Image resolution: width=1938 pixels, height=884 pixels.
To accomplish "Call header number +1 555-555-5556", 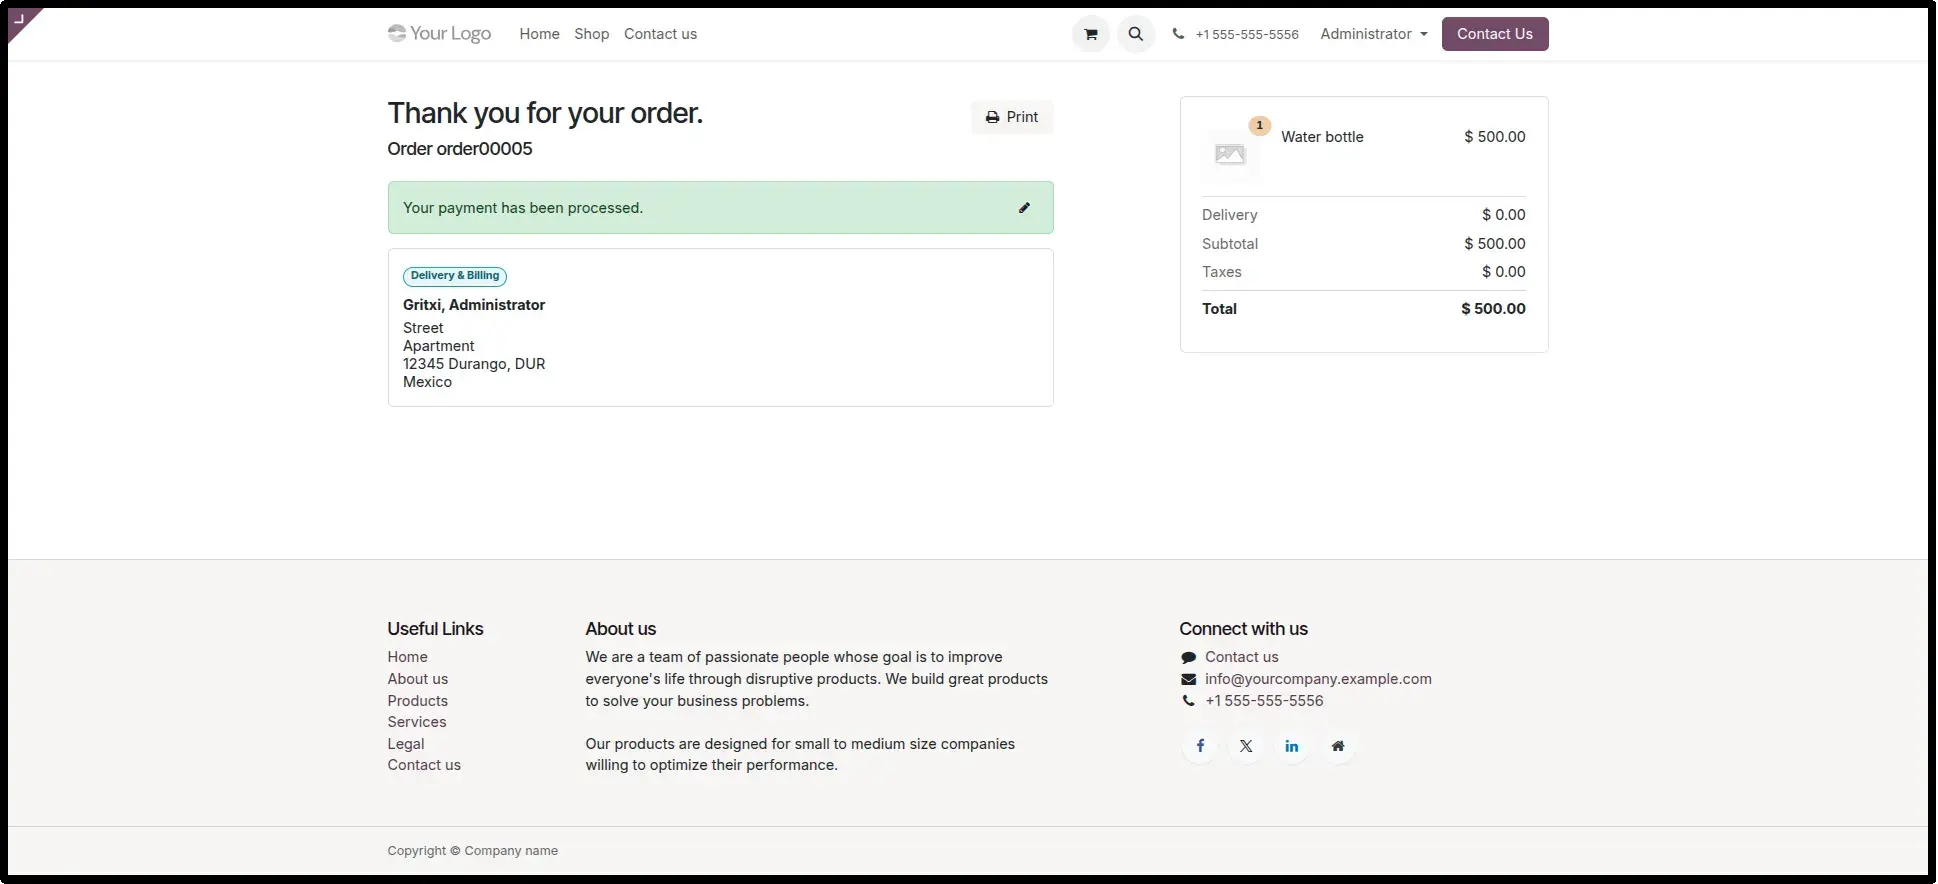I will [x=1247, y=34].
